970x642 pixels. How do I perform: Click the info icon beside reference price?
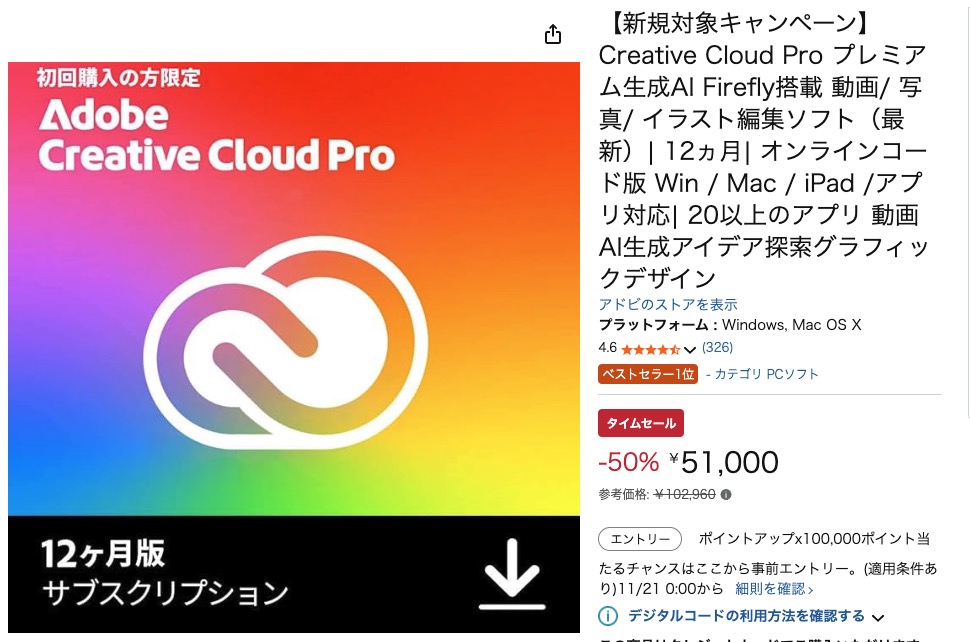726,494
